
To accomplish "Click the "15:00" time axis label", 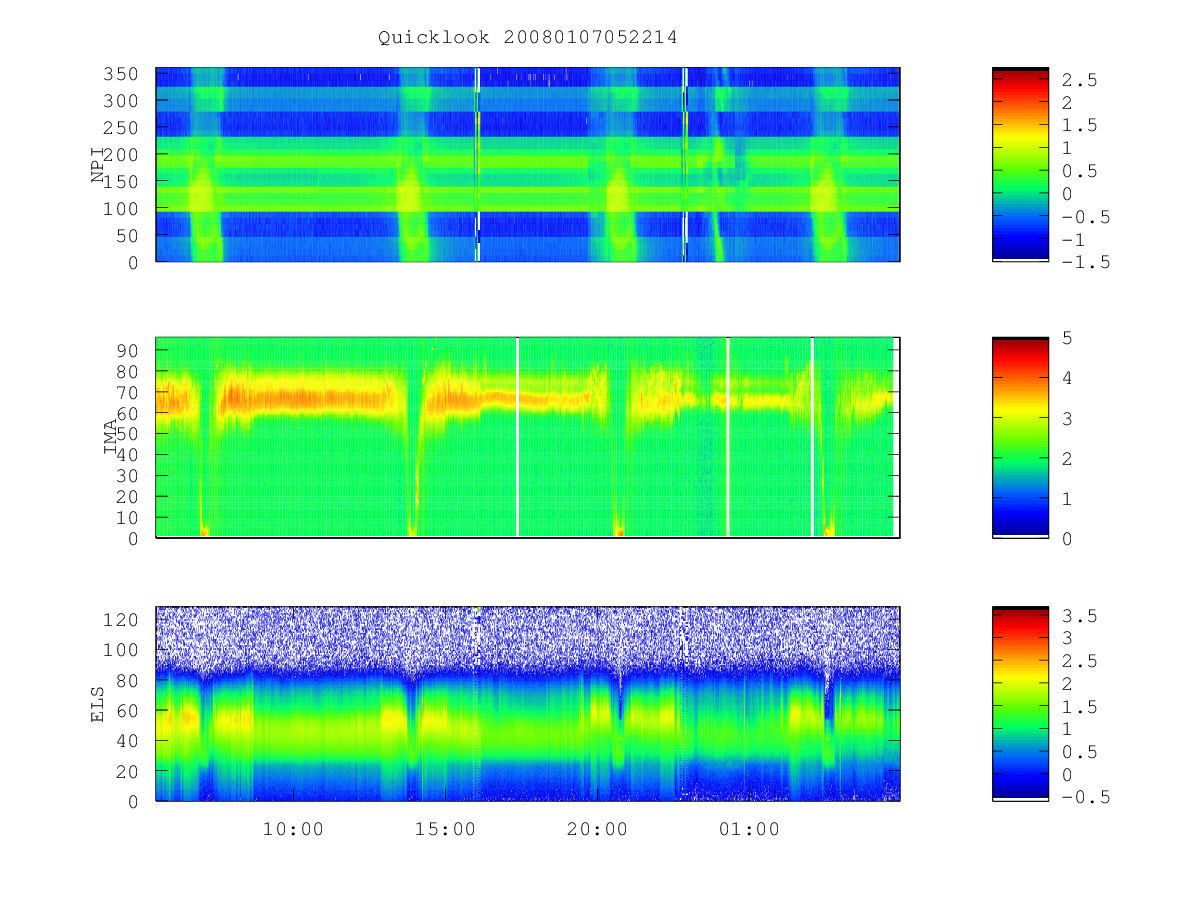I will pyautogui.click(x=445, y=830).
